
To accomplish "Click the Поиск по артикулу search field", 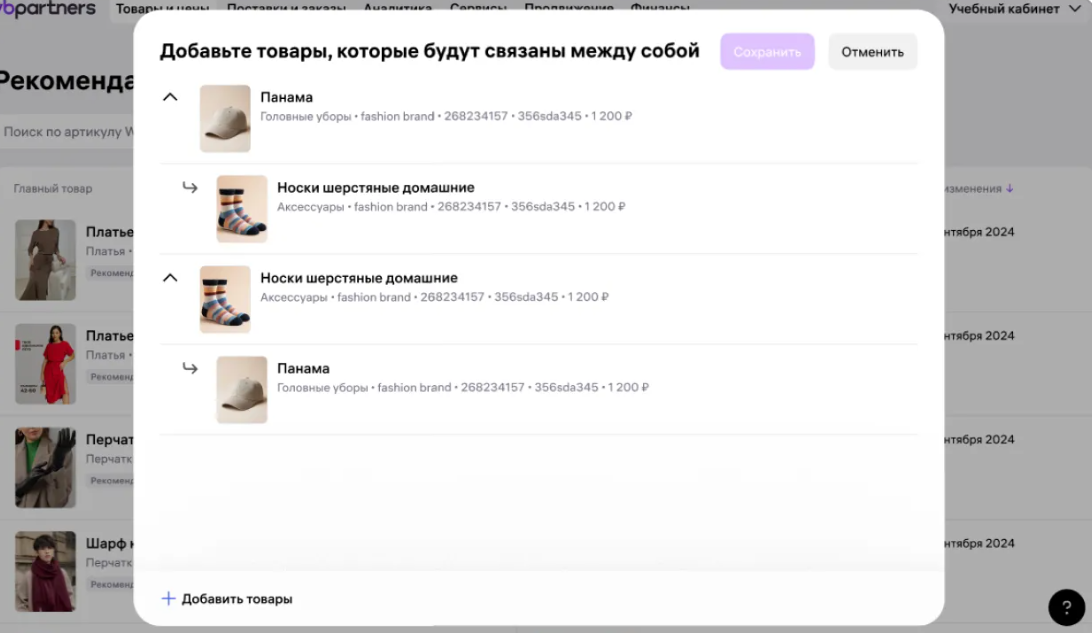I will pos(65,132).
